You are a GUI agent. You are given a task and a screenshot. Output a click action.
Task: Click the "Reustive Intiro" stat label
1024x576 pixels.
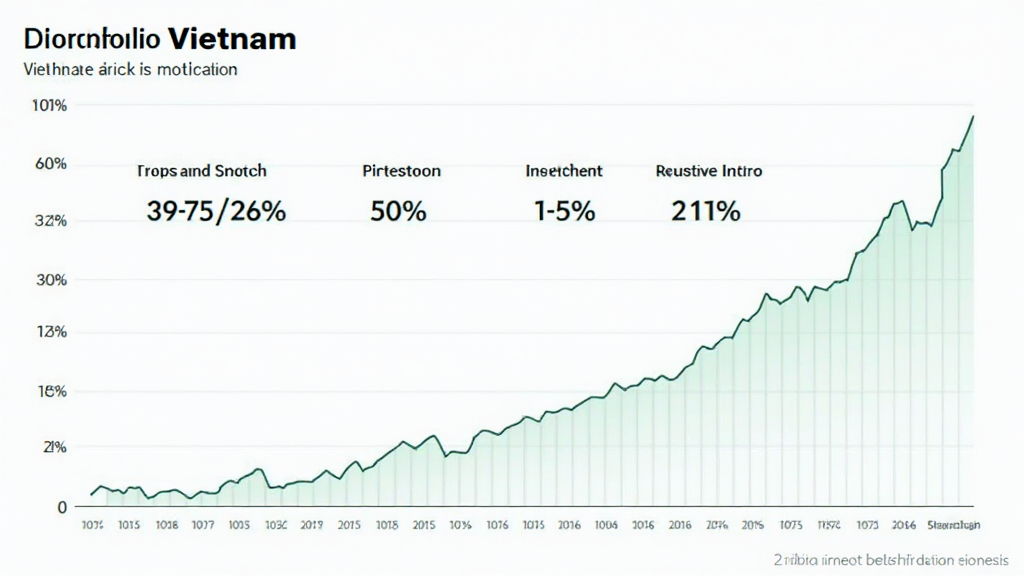coord(708,171)
